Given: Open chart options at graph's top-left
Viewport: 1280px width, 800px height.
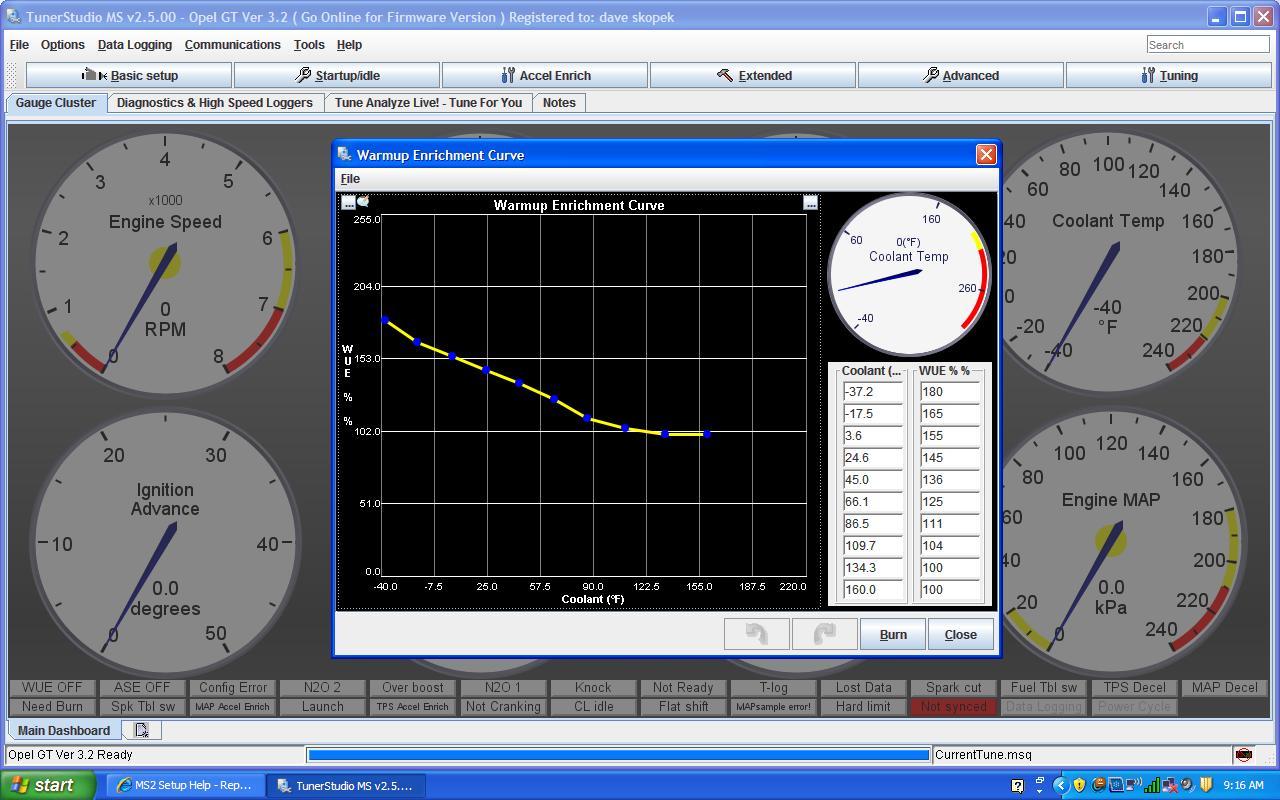Looking at the screenshot, I should click(348, 203).
